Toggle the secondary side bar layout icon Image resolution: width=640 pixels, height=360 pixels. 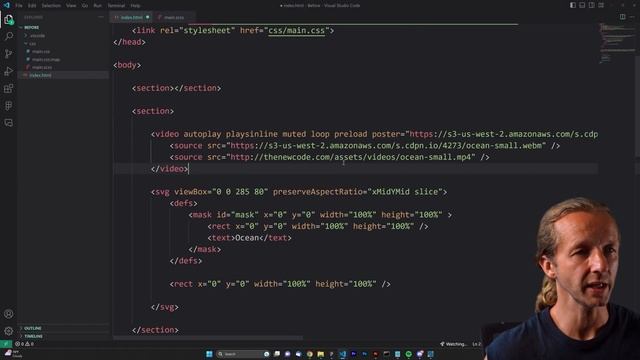591,5
